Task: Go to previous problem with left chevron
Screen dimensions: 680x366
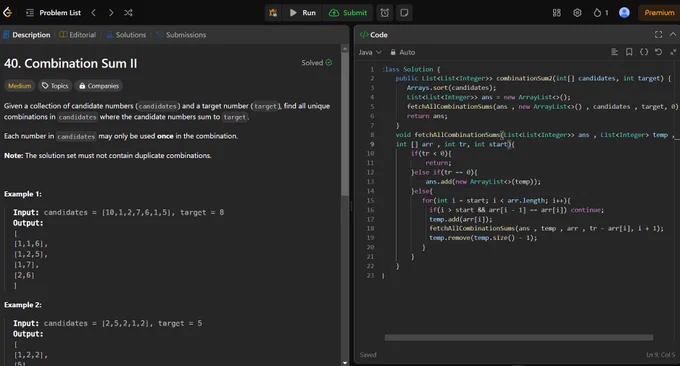Action: (x=94, y=13)
